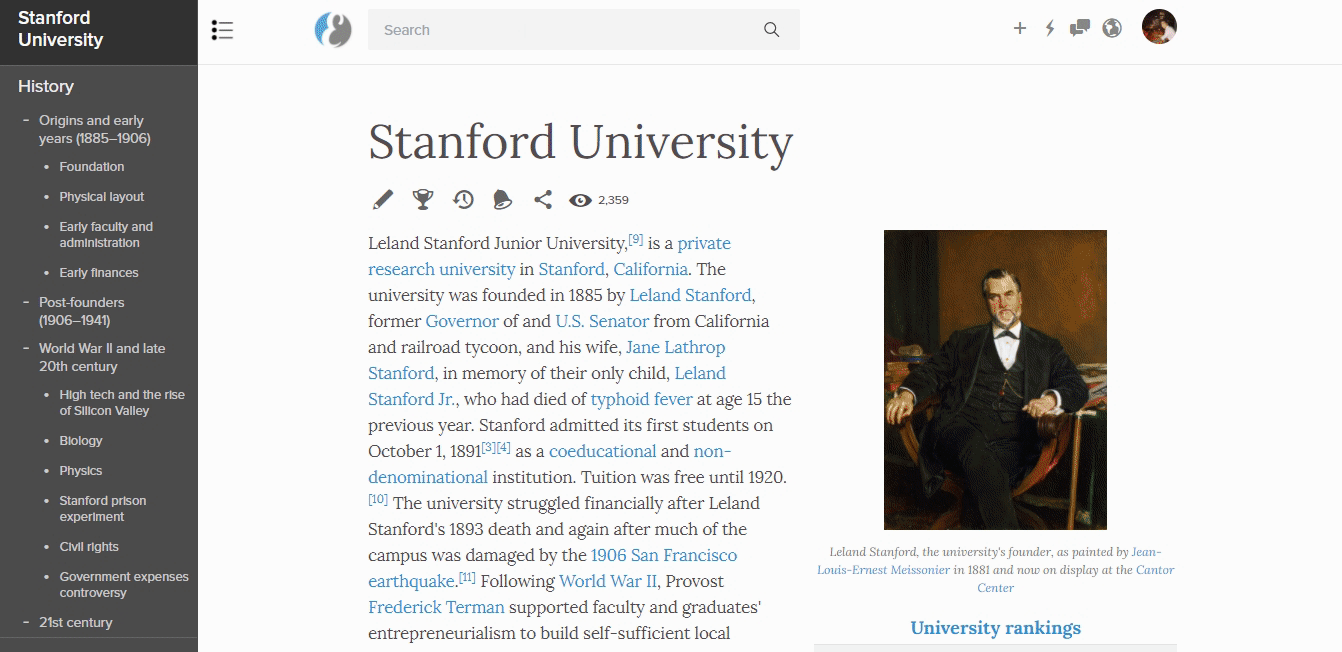
Task: Click the pencil edit icon under the title
Action: 383,200
